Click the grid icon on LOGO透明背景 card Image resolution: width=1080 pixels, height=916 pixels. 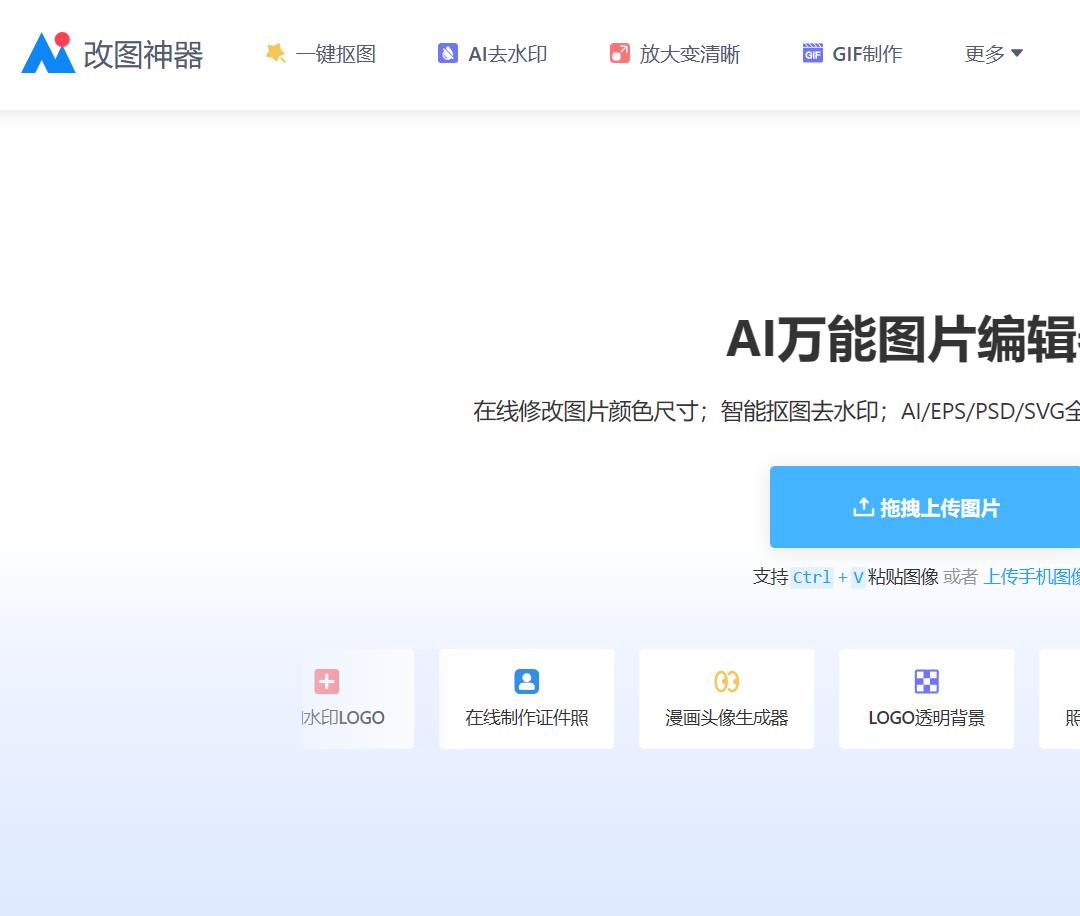pyautogui.click(x=927, y=681)
